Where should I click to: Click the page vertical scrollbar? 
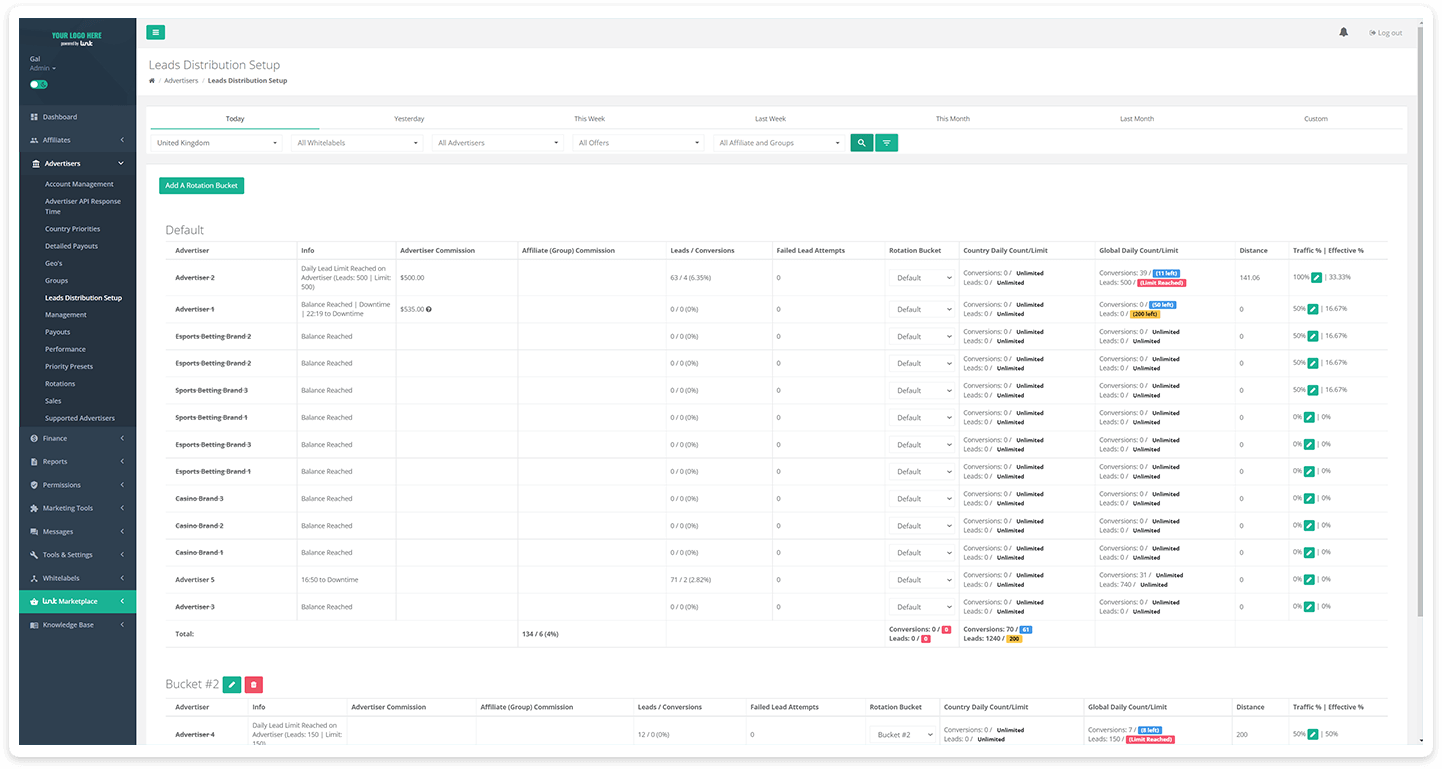pos(1419,320)
